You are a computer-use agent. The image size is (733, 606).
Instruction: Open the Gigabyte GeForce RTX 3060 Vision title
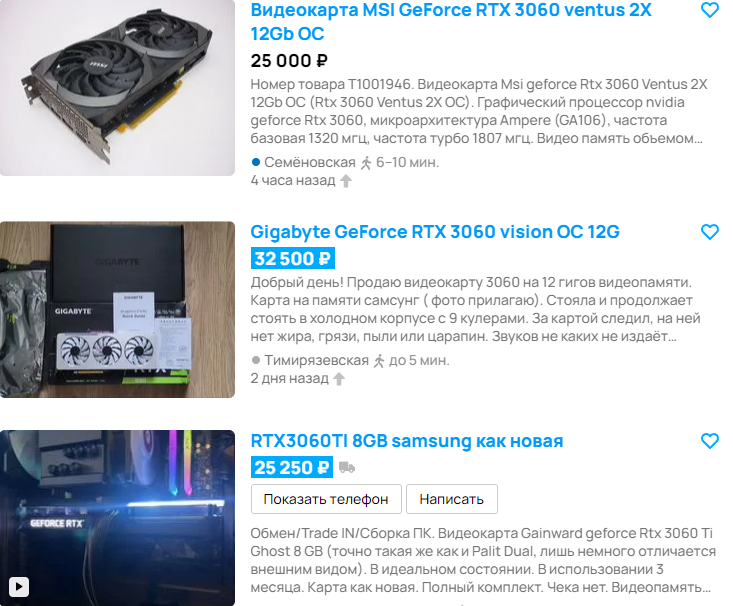(435, 232)
